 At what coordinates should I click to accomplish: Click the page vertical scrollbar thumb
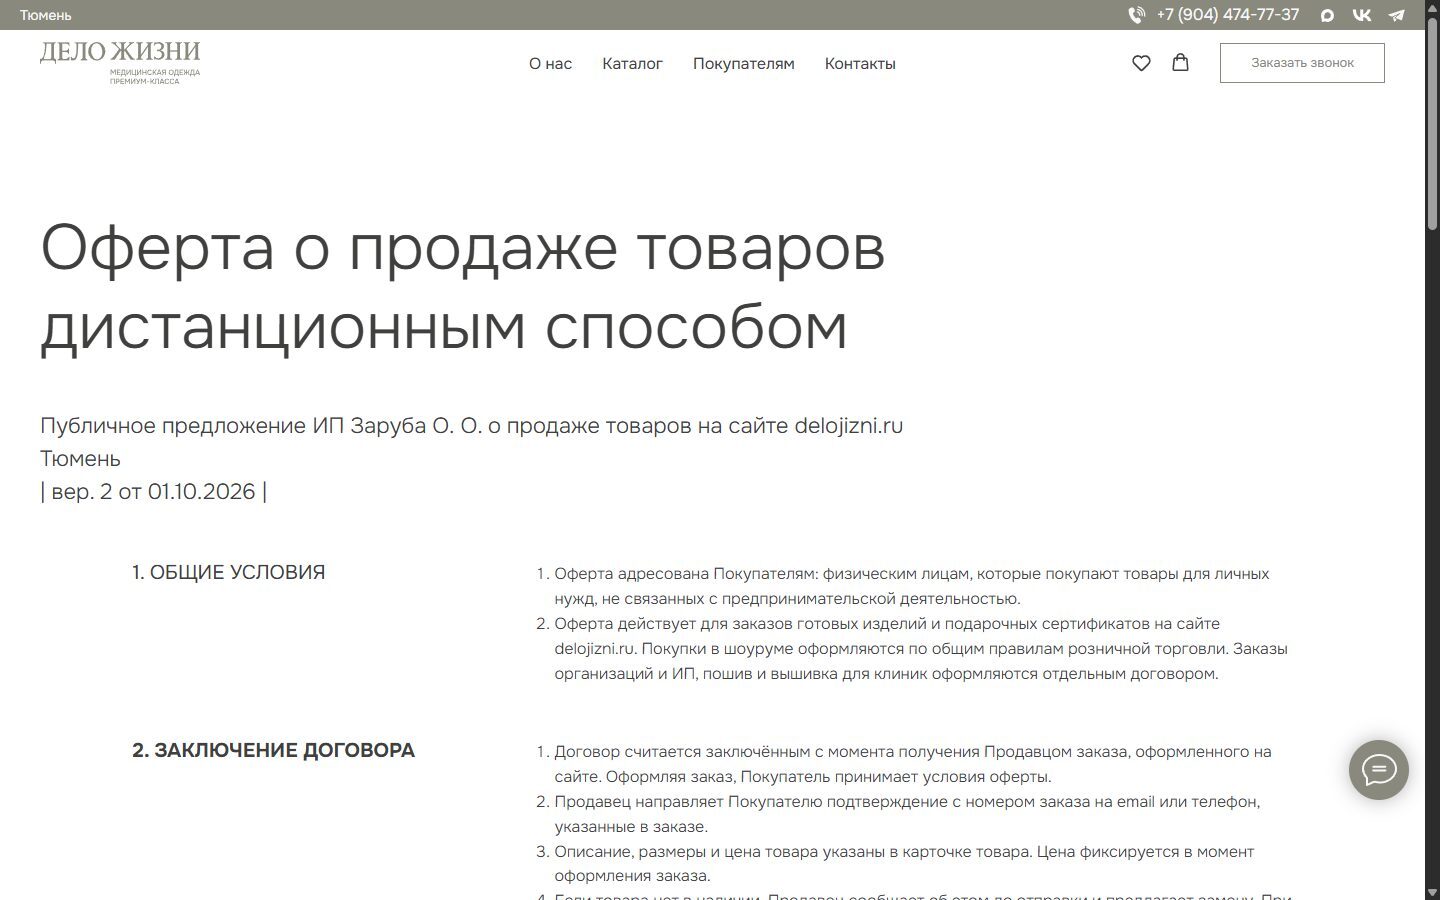click(x=1432, y=125)
